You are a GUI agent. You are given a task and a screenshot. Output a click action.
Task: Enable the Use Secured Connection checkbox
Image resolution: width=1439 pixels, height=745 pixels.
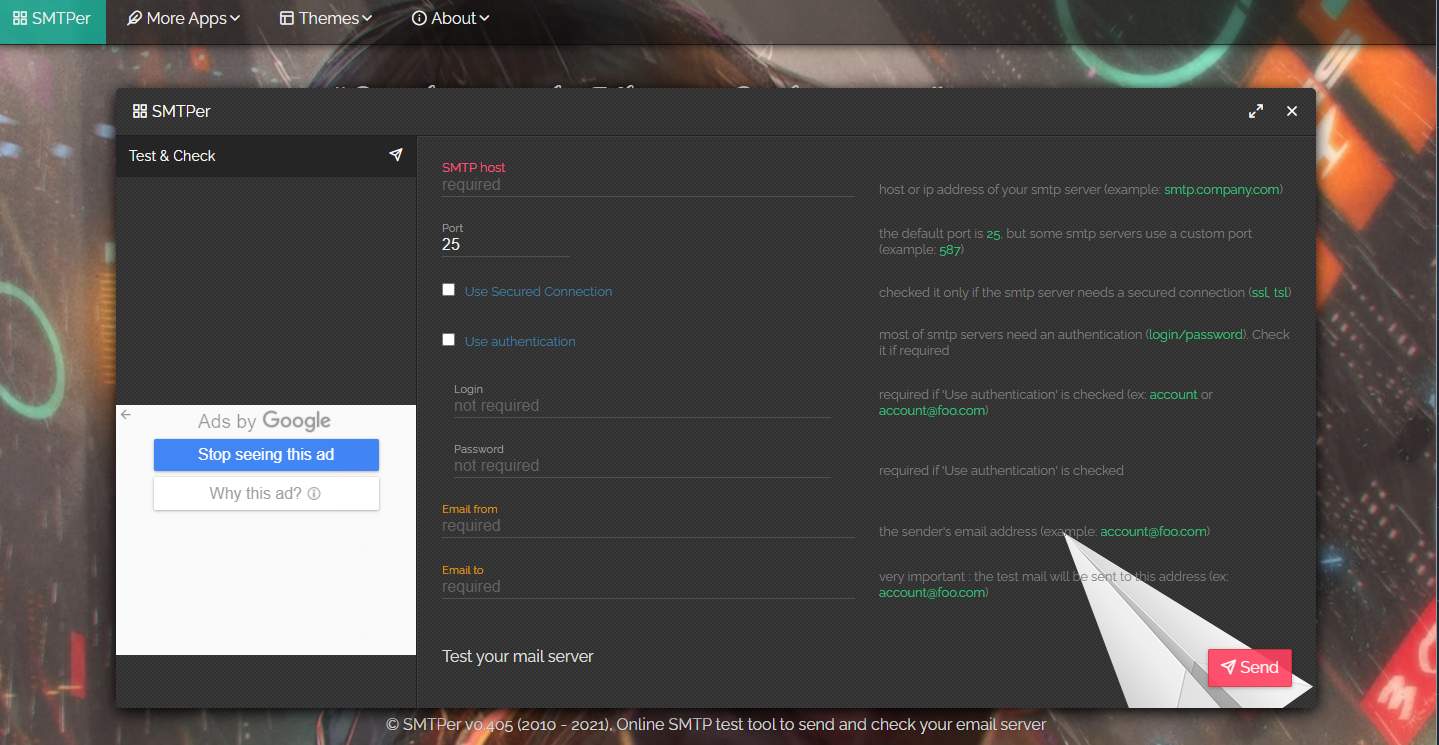point(449,290)
